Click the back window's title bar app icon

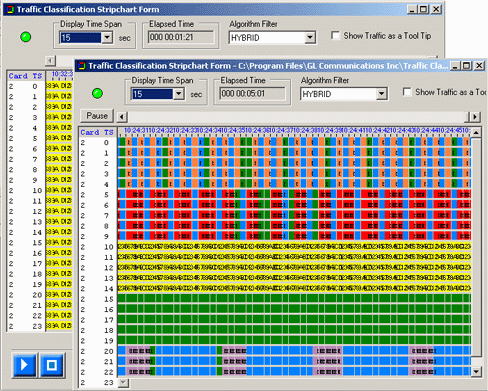[x=10, y=9]
